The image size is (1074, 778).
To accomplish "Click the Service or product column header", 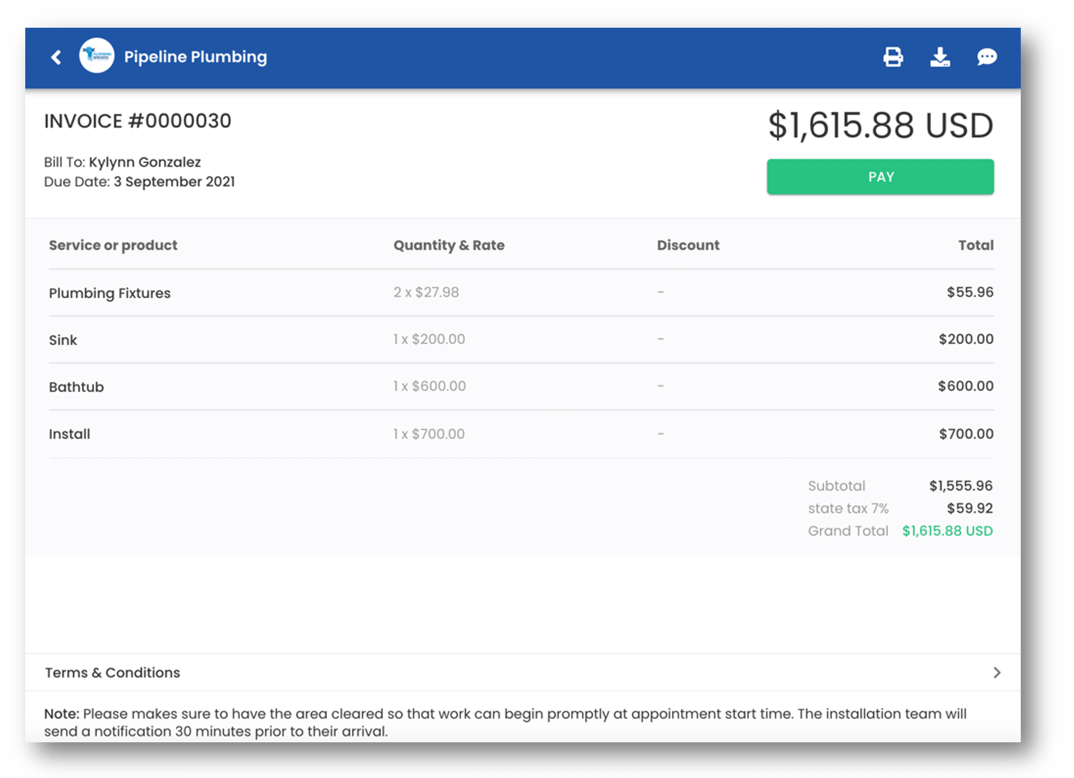I will click(x=113, y=245).
